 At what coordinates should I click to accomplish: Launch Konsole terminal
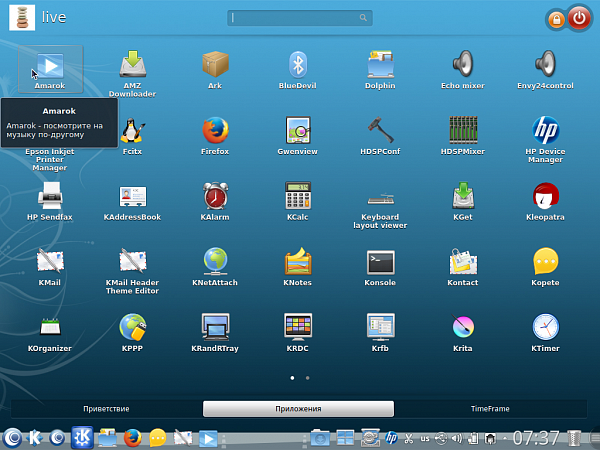[x=380, y=267]
